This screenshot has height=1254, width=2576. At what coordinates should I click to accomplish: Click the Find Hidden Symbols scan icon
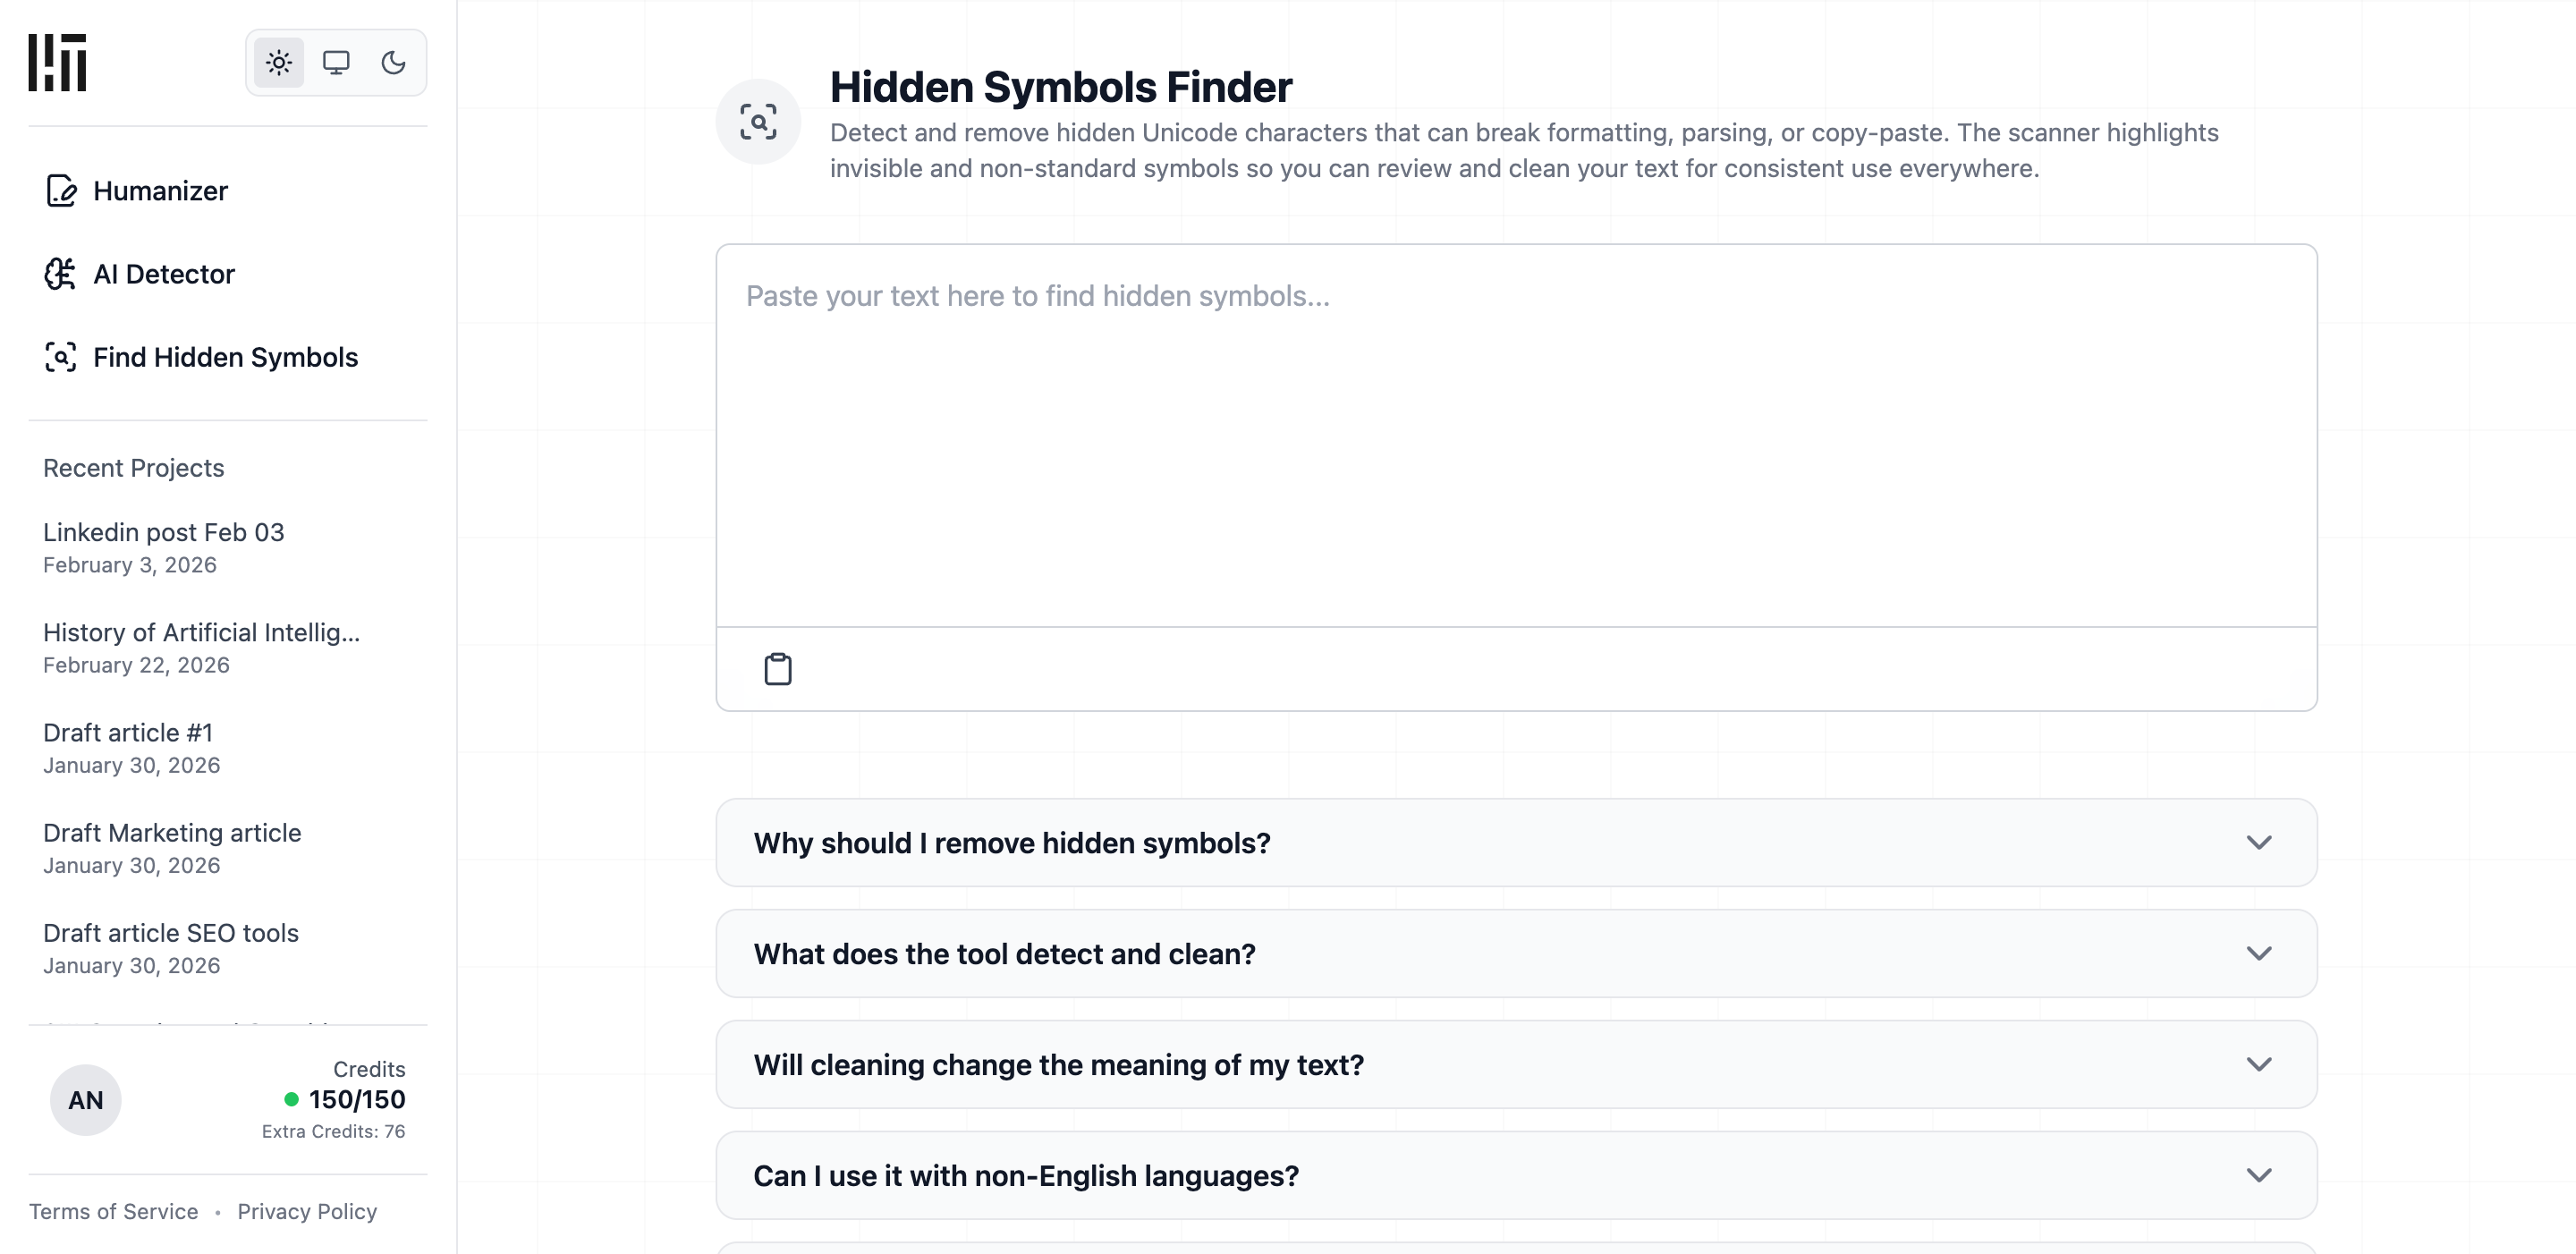click(61, 357)
